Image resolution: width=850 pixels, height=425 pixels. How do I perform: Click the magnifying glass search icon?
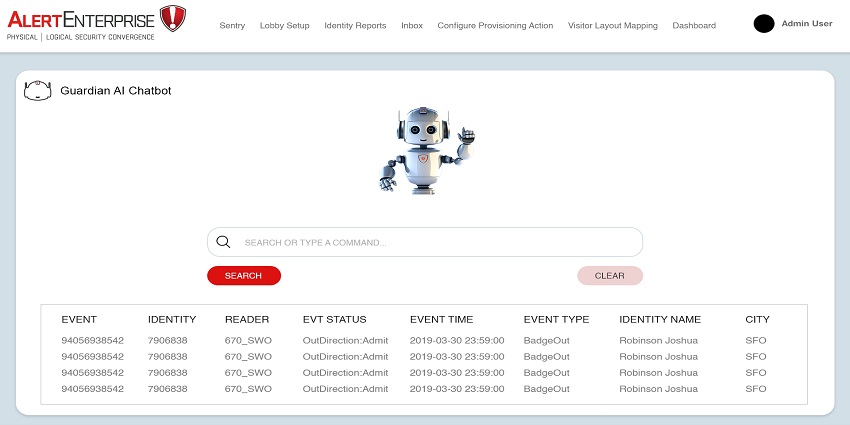224,242
